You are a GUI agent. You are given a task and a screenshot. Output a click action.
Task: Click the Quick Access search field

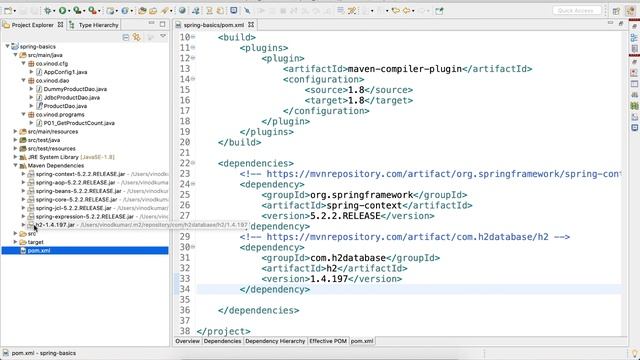coord(576,11)
